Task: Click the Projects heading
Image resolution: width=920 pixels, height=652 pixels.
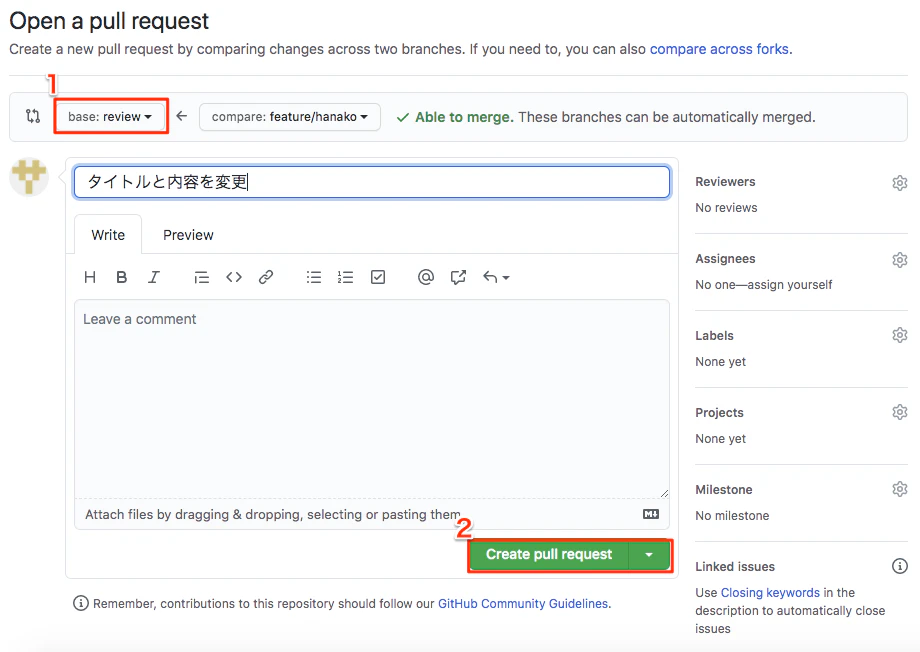Action: click(x=719, y=413)
